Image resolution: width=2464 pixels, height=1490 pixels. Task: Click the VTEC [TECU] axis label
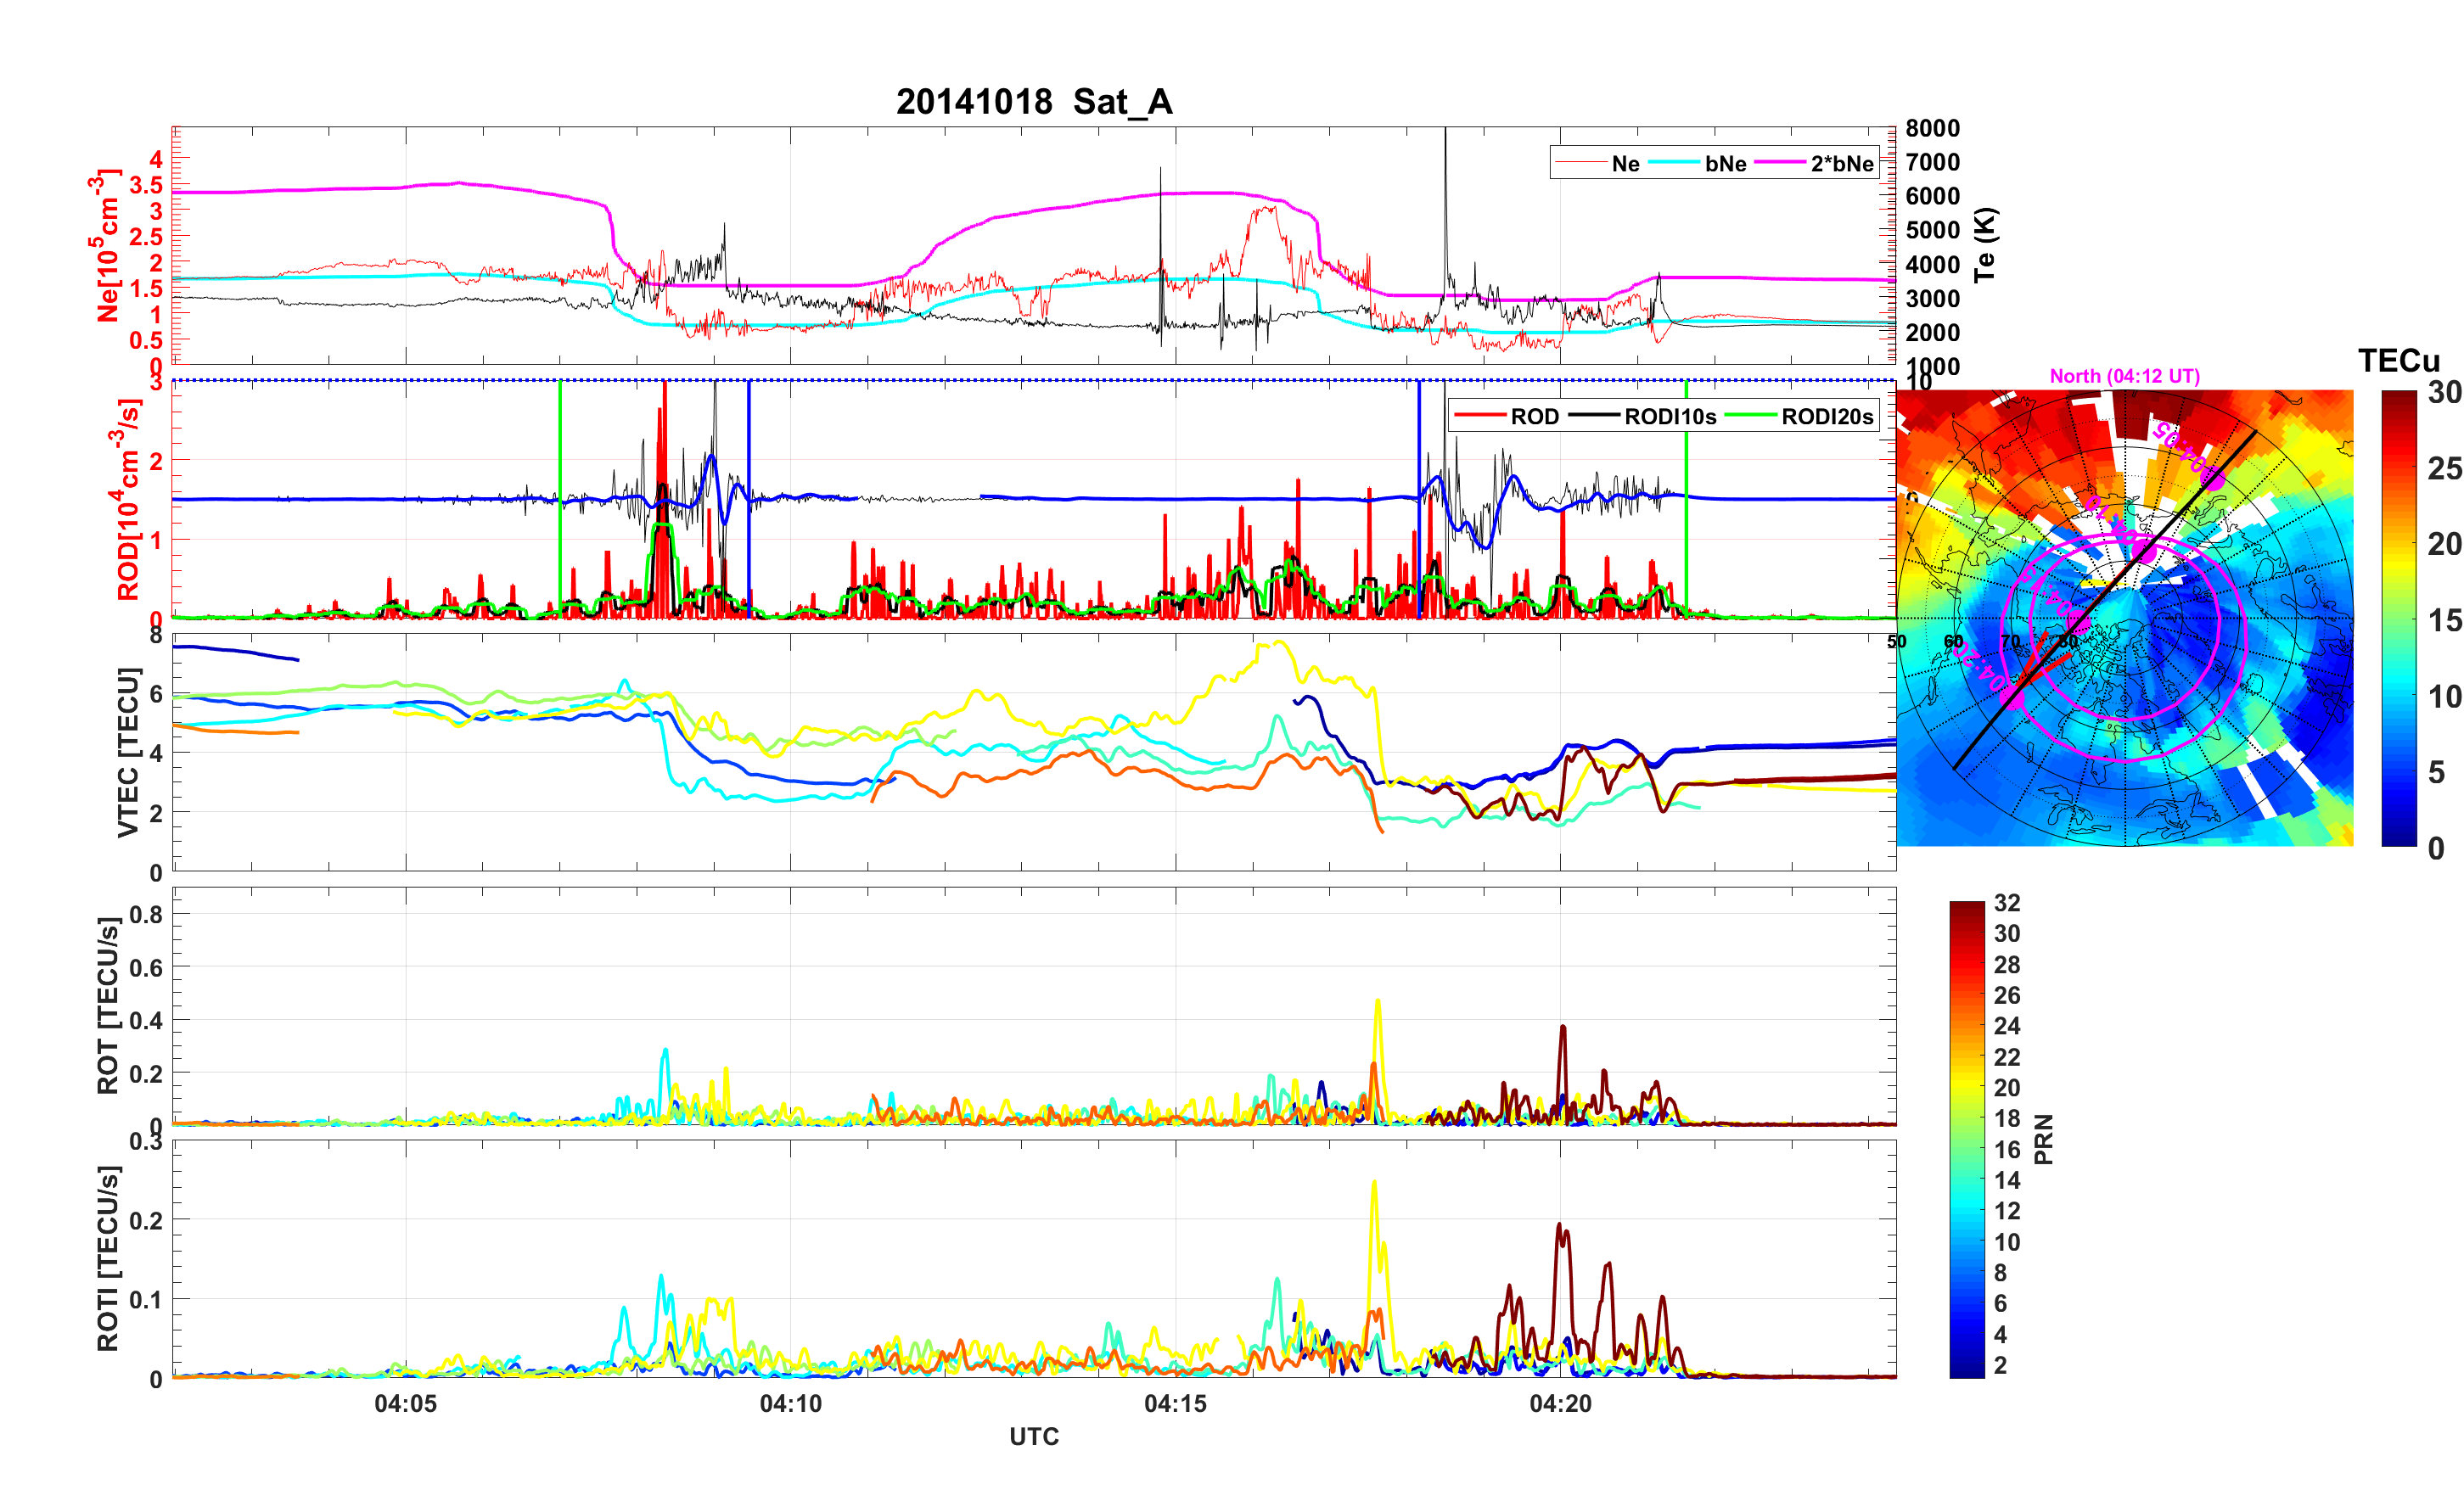coord(127,752)
